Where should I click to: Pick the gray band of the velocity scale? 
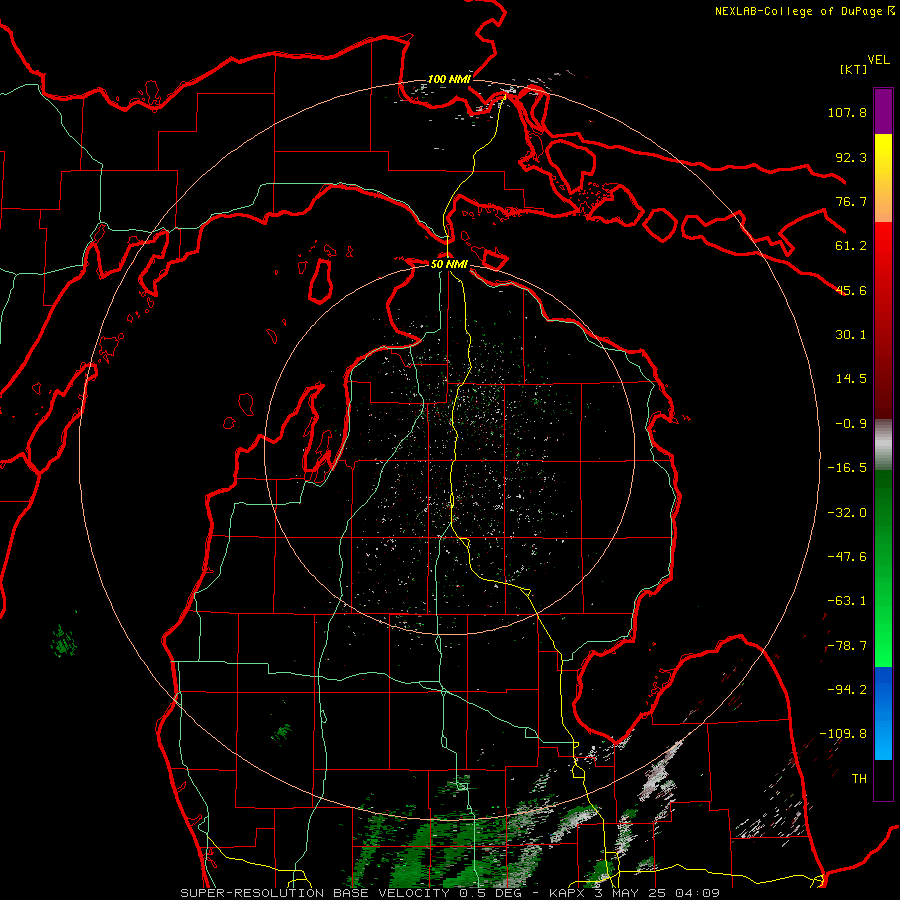pyautogui.click(x=883, y=445)
